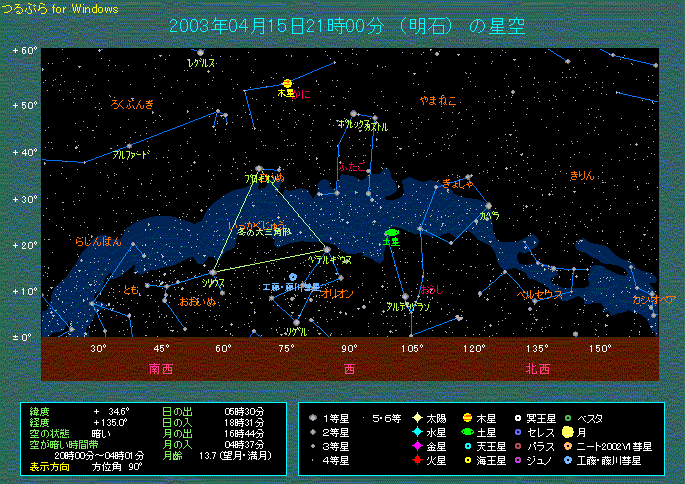Click the パラス Pallas icon in the legend

518,446
